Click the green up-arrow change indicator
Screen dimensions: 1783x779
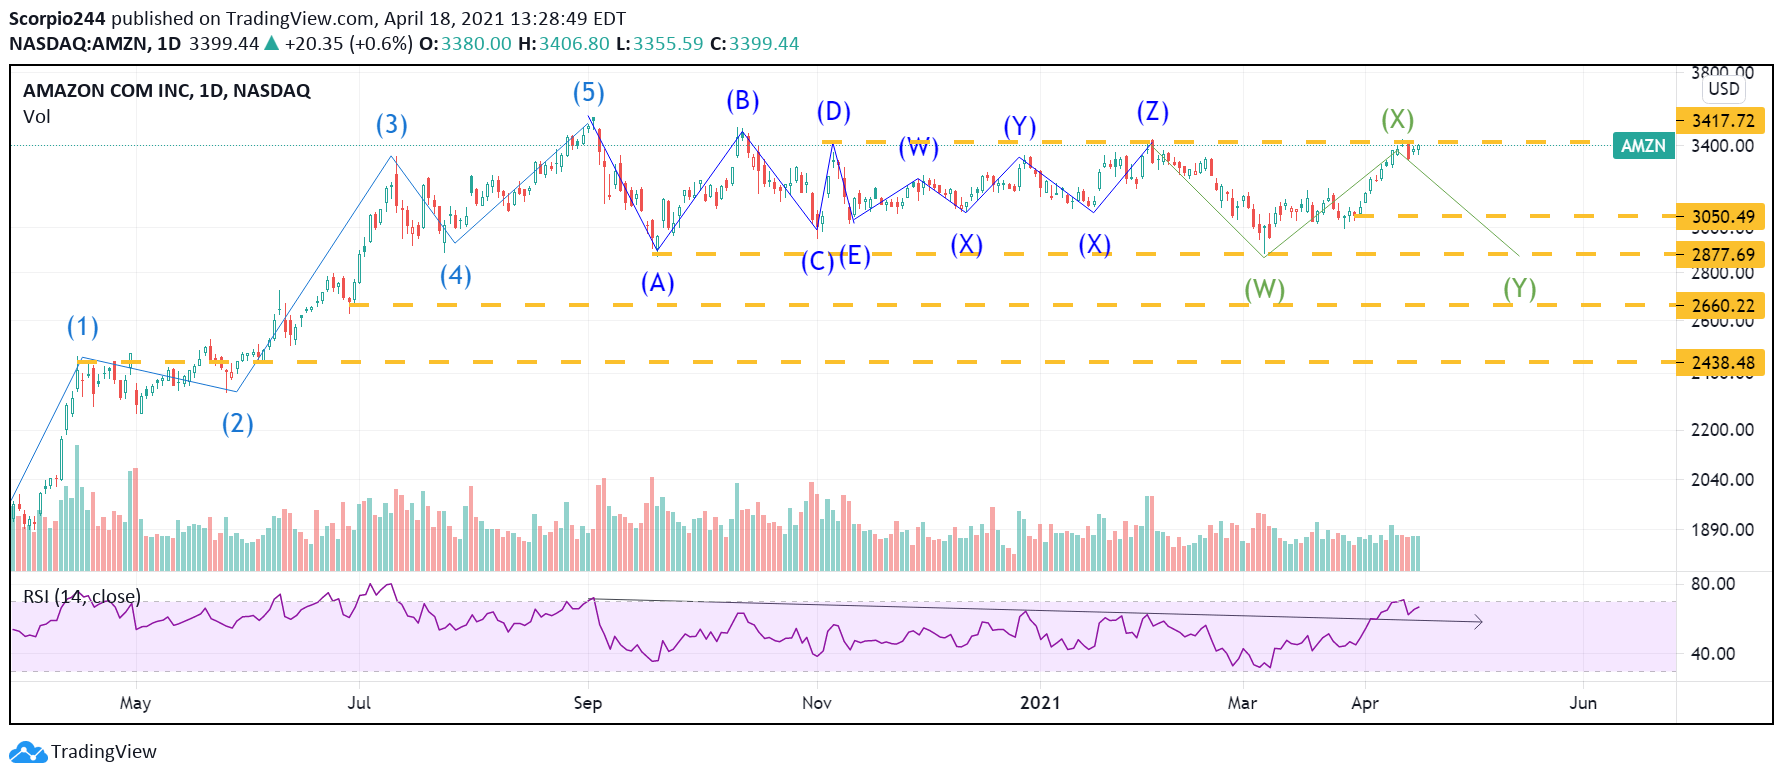click(x=271, y=43)
